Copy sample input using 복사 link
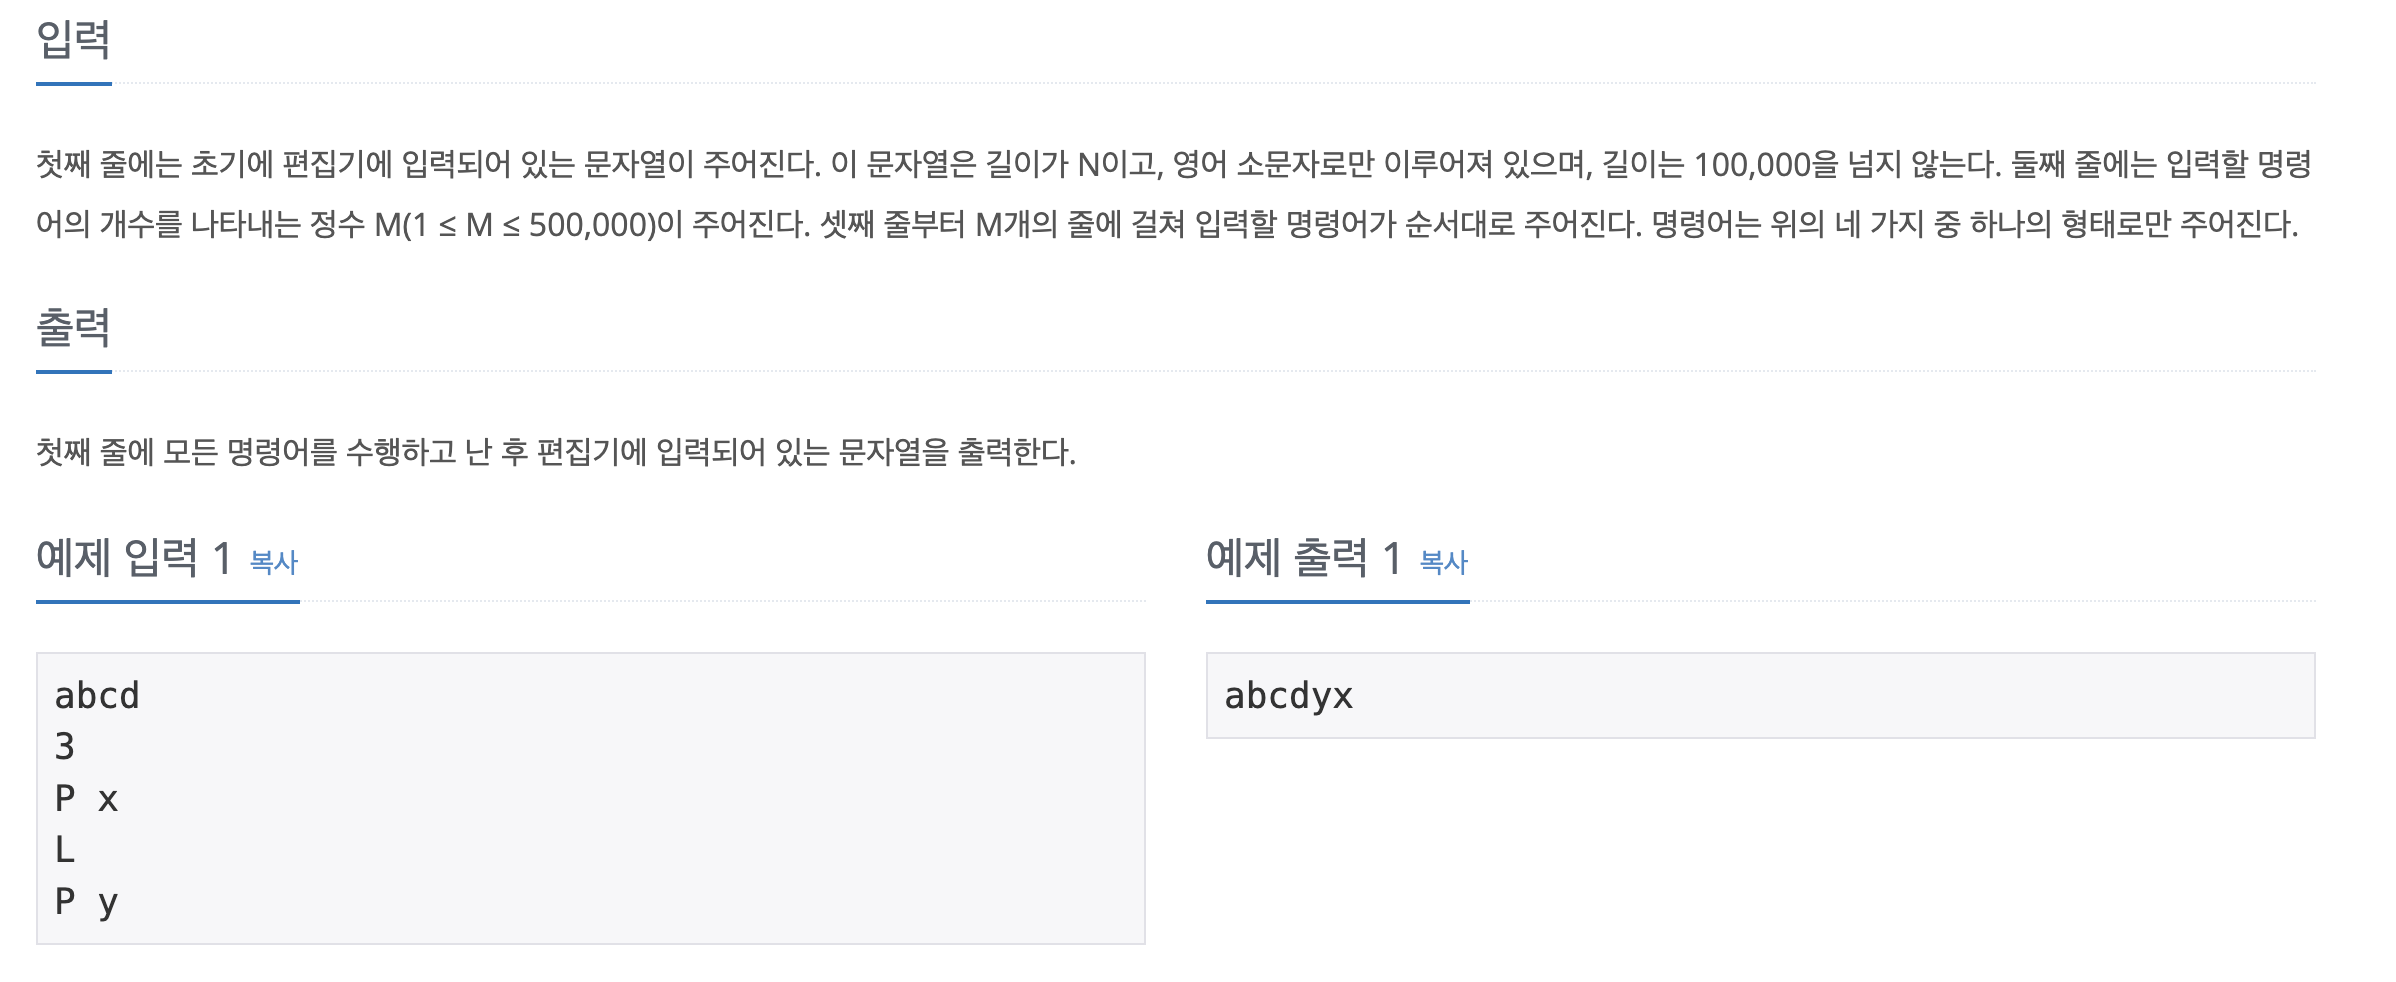 [274, 562]
